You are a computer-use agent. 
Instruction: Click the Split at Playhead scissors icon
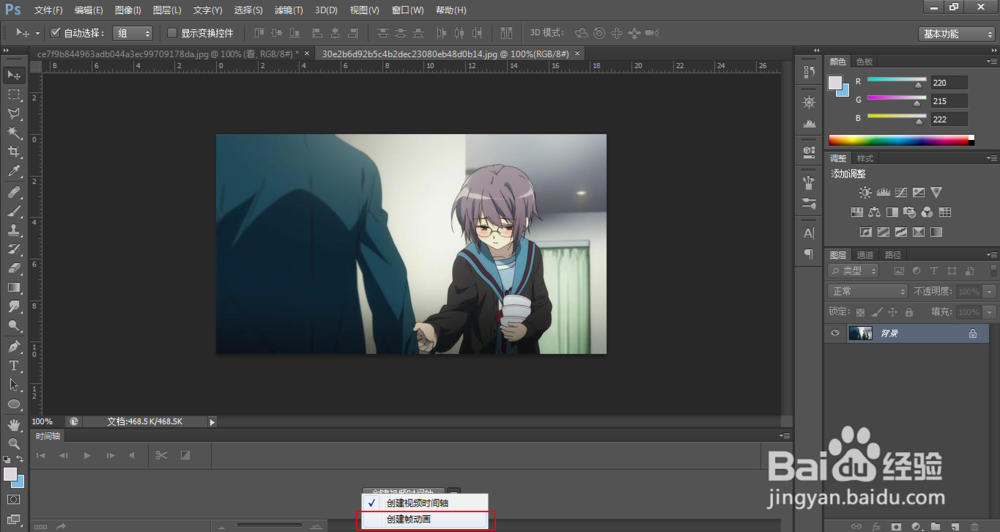point(161,455)
